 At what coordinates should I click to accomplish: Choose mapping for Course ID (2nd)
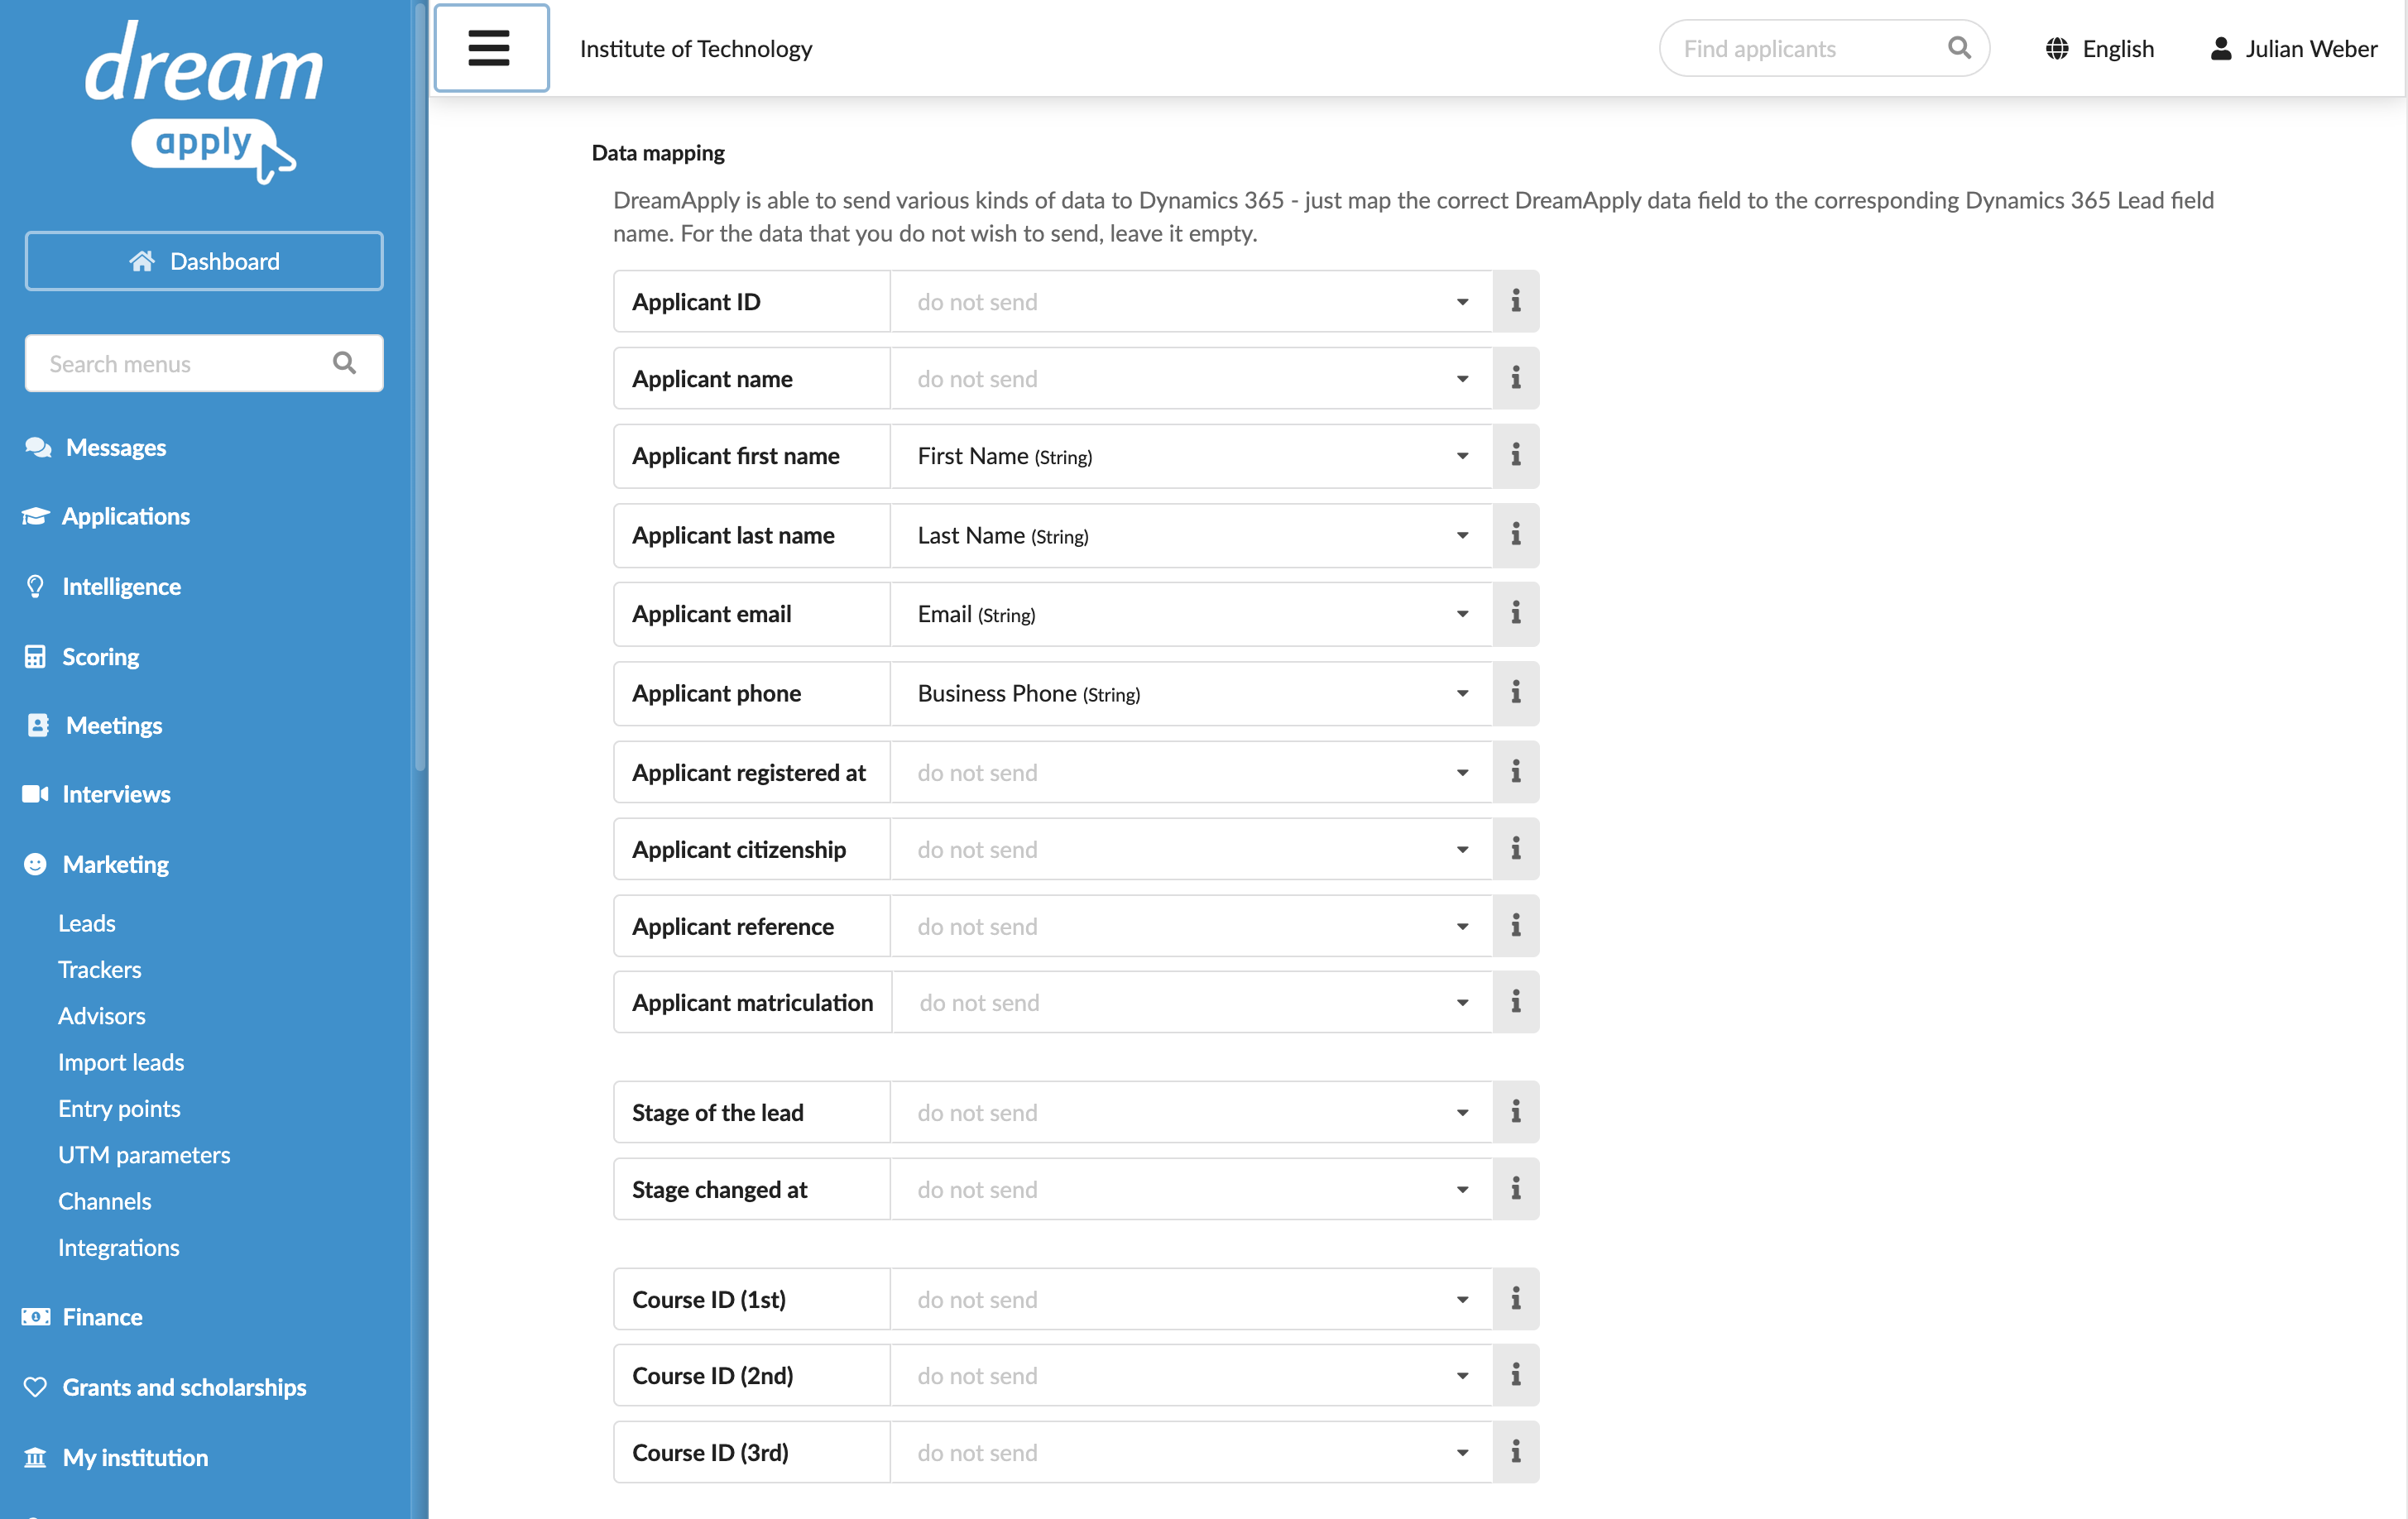pos(1191,1375)
